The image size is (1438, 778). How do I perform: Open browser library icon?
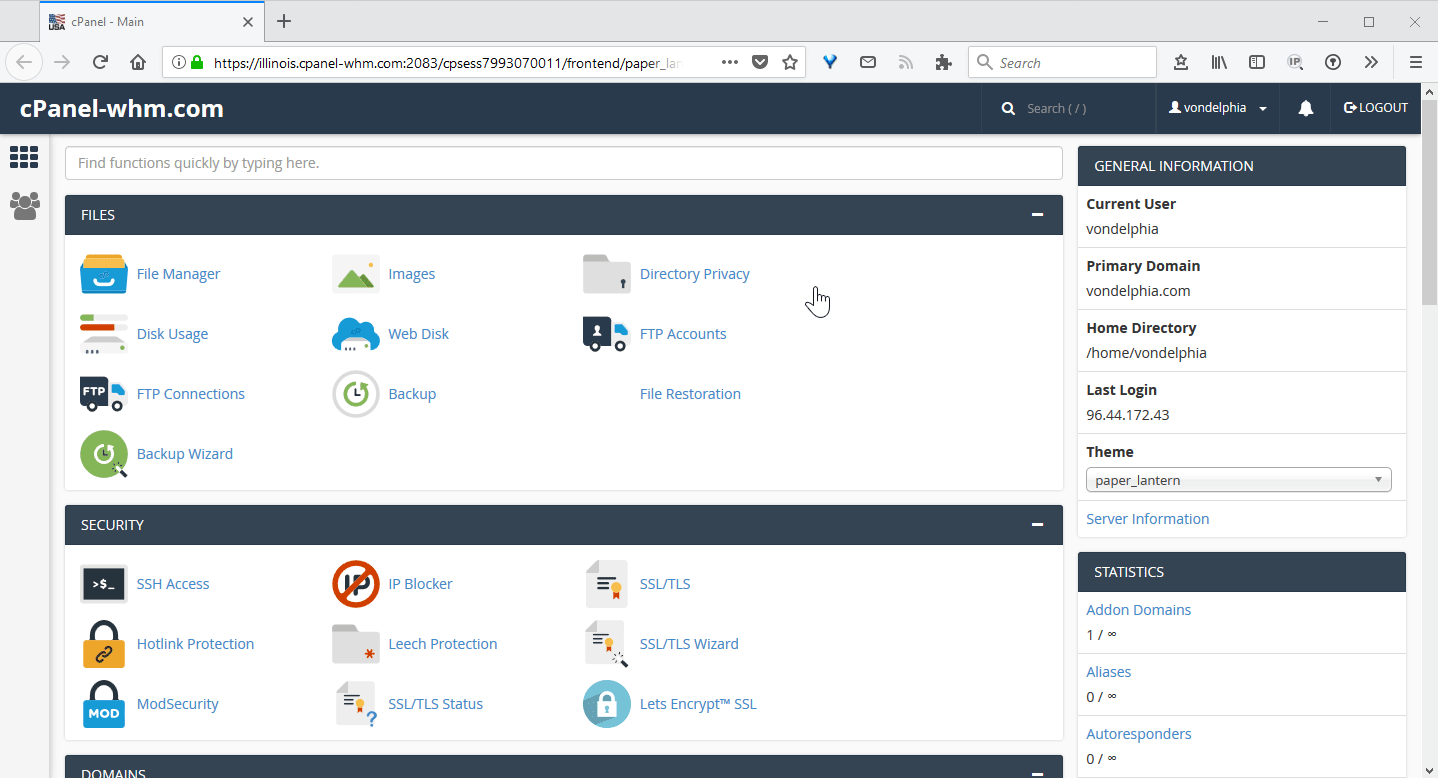click(x=1219, y=62)
